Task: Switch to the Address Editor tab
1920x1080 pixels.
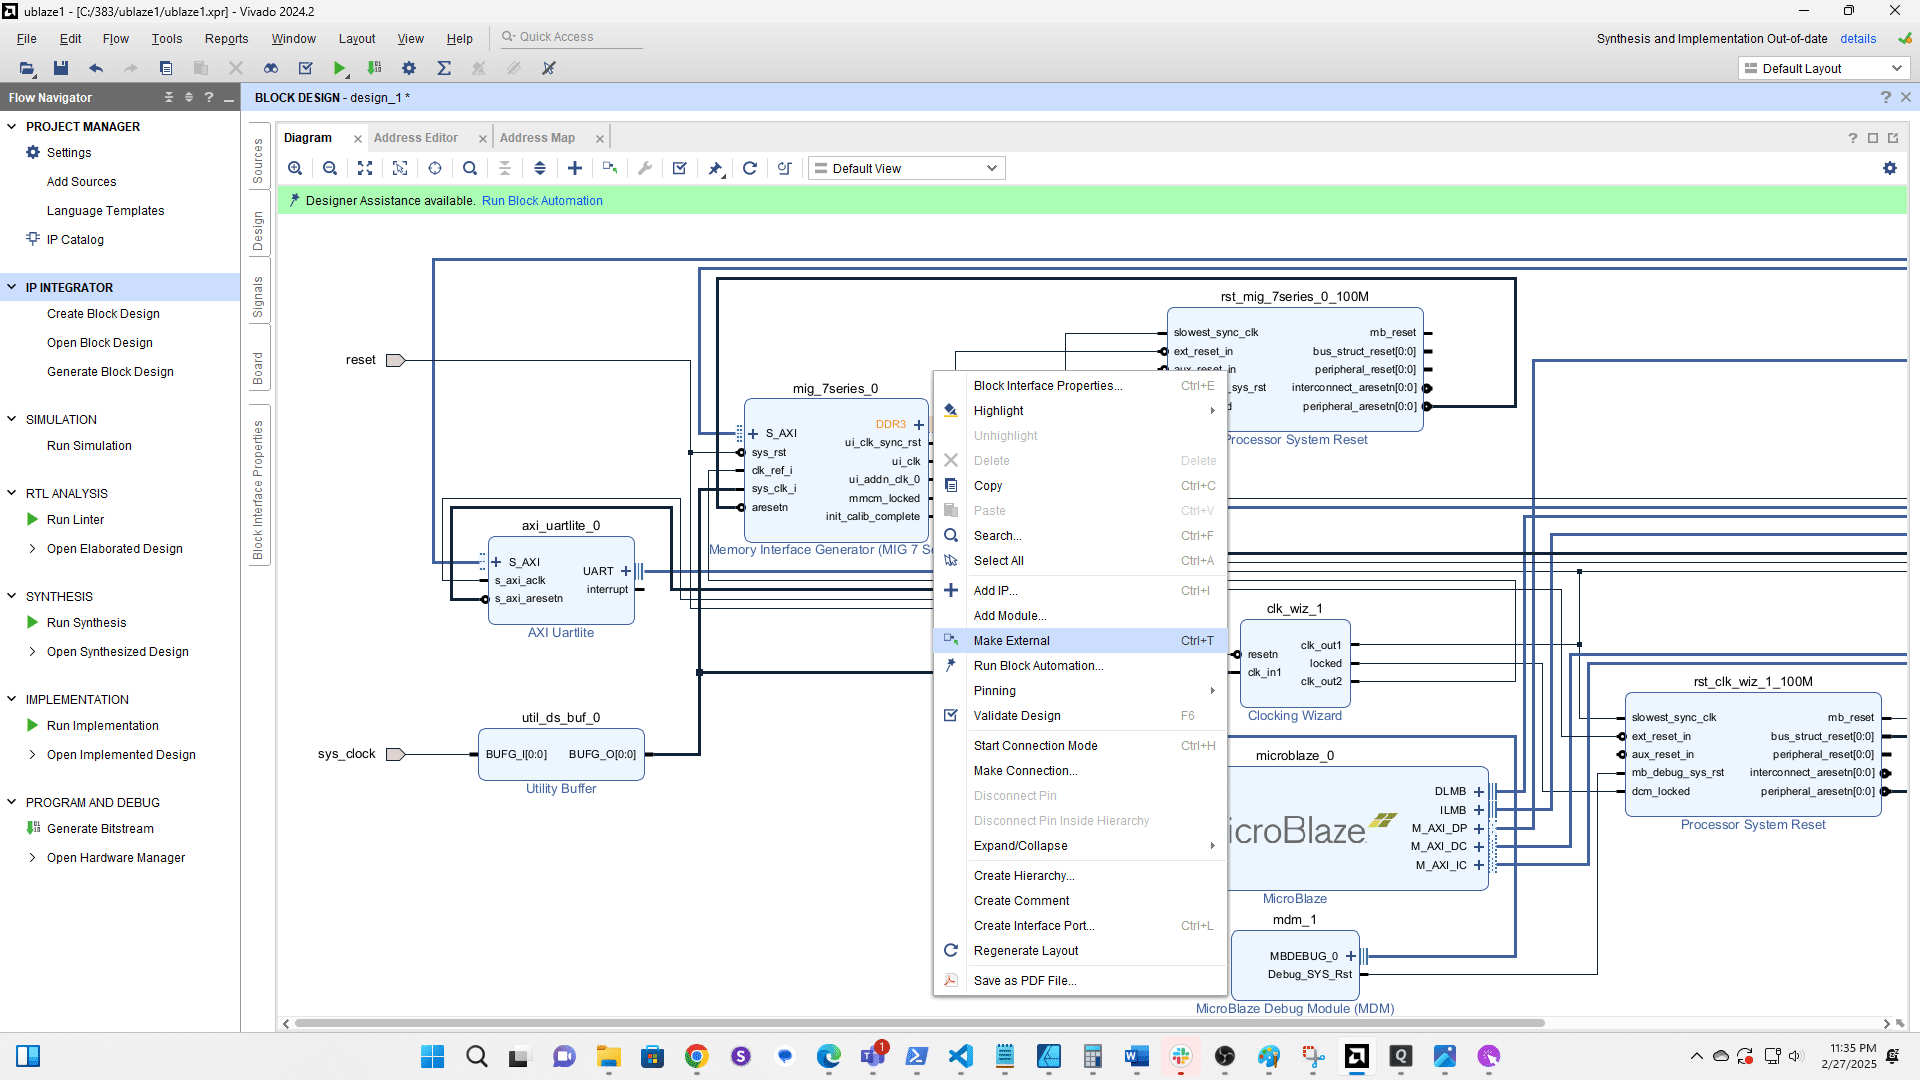Action: point(416,138)
